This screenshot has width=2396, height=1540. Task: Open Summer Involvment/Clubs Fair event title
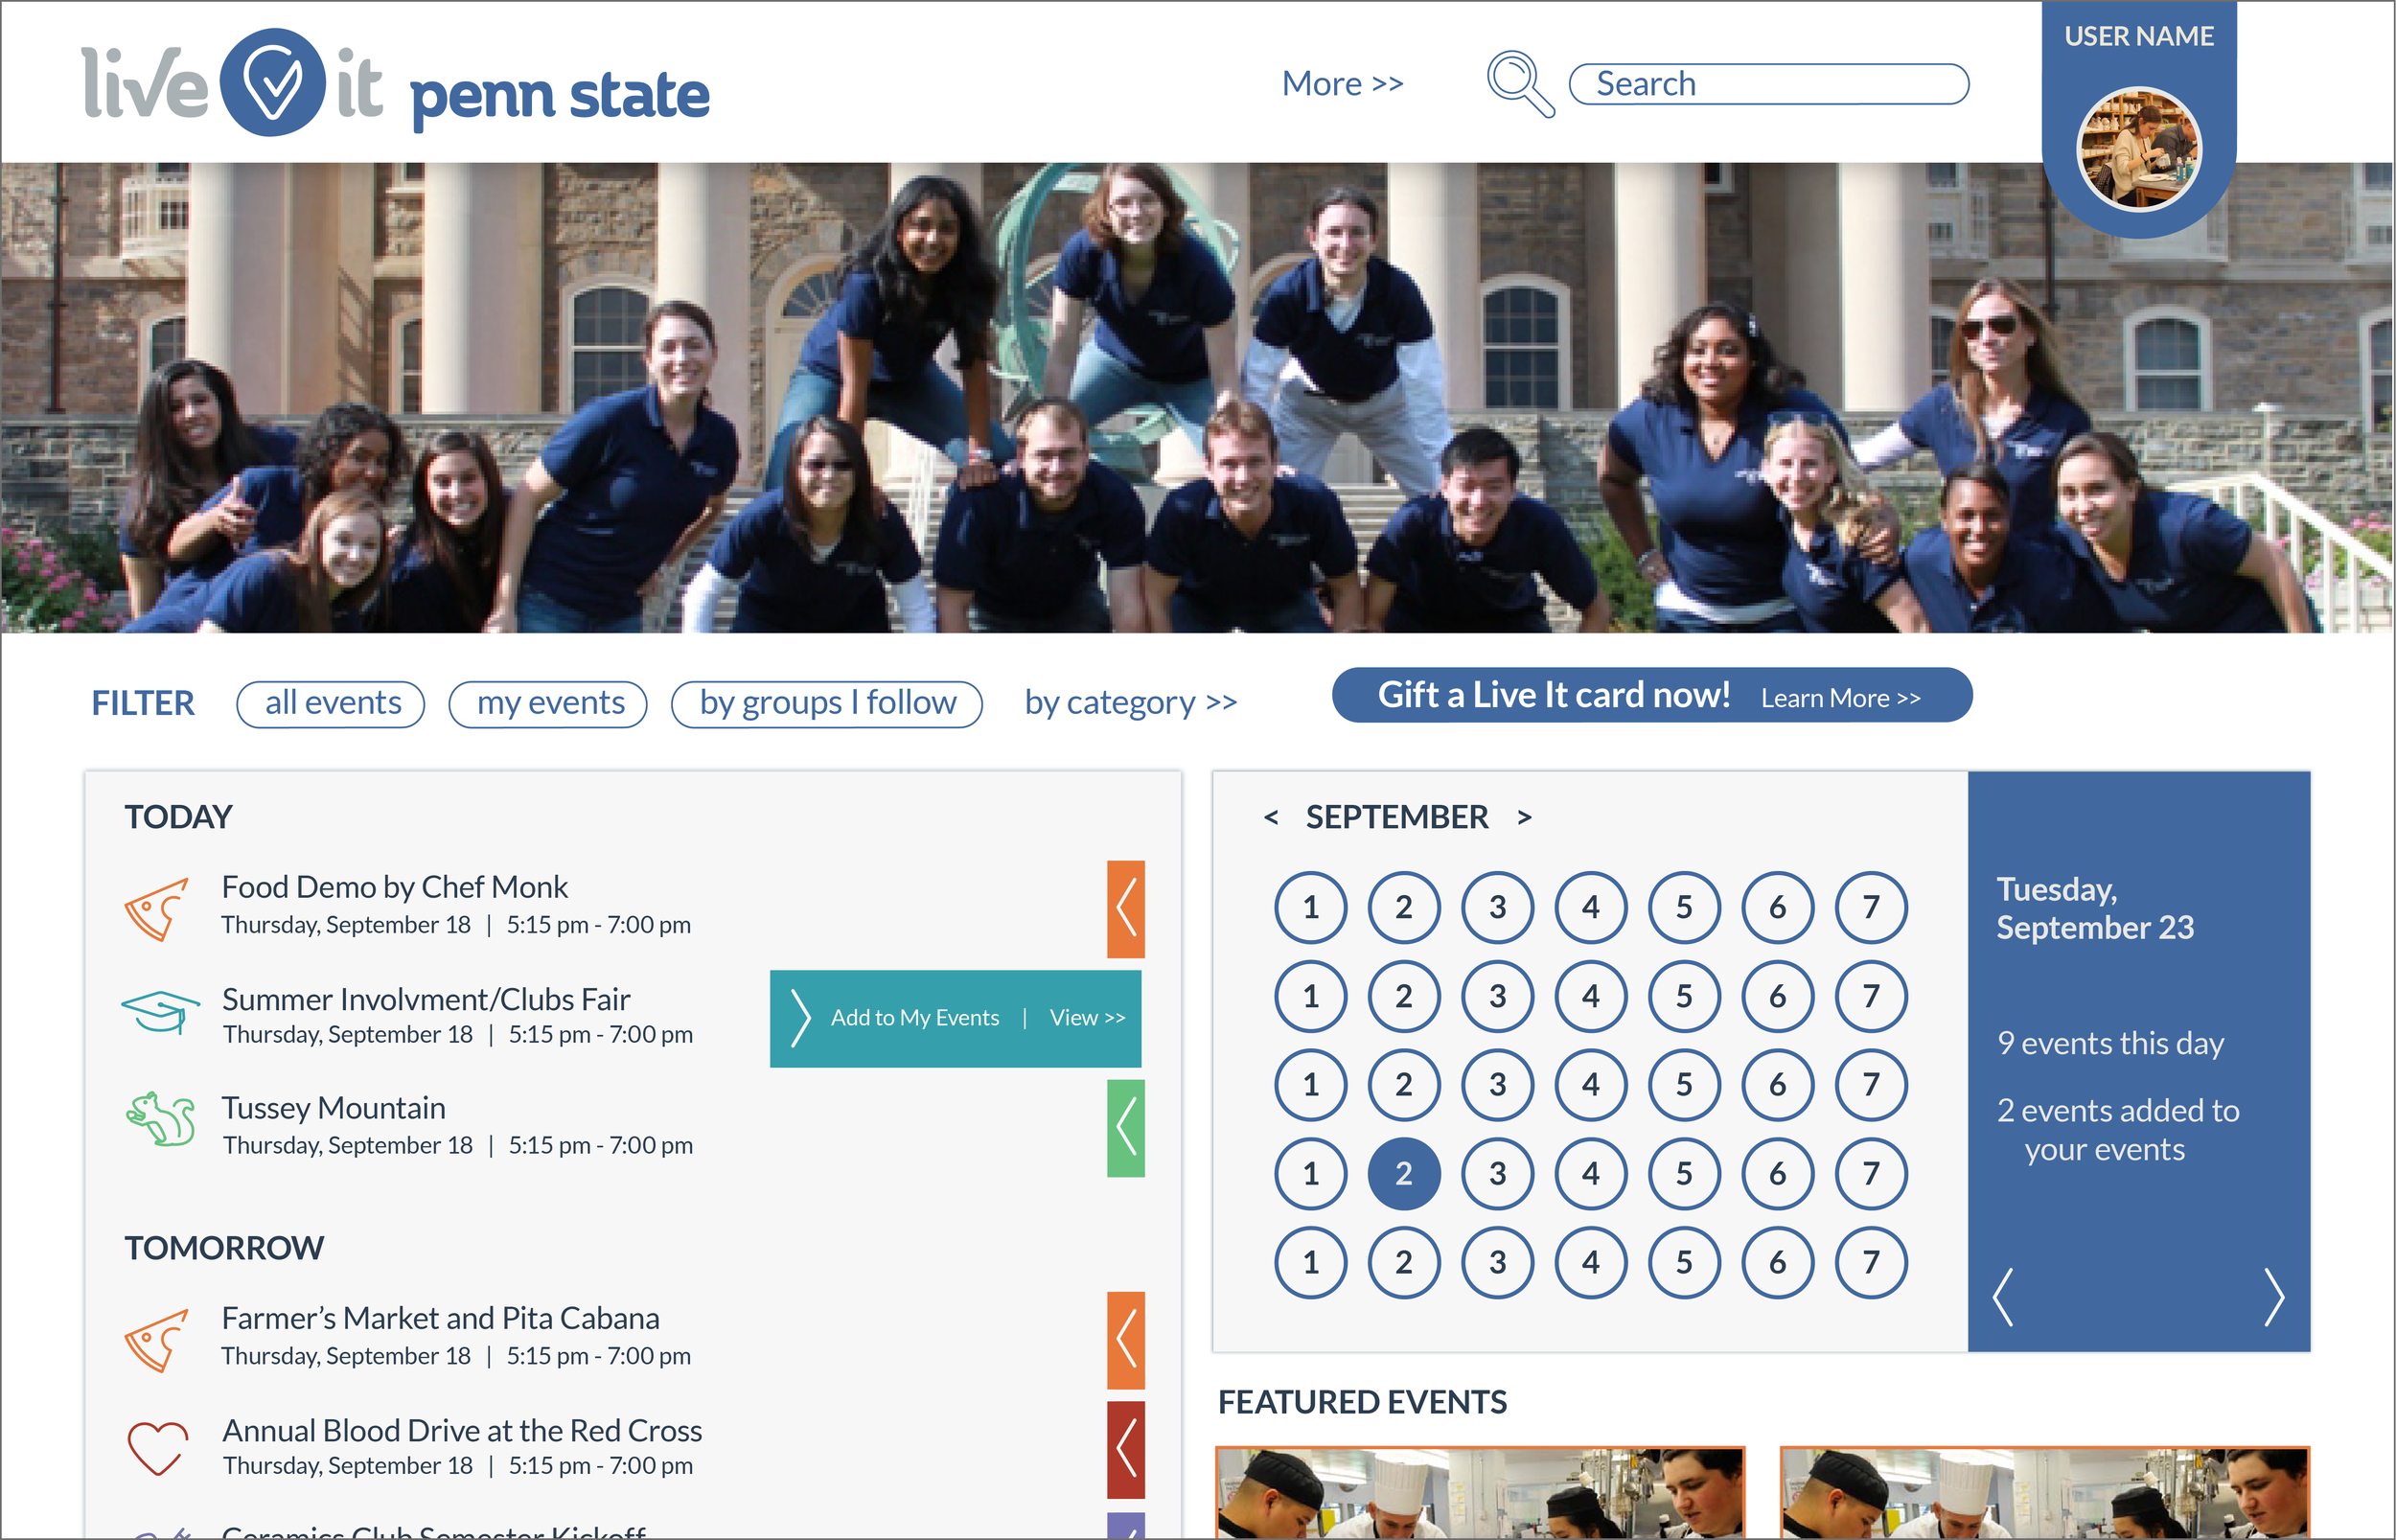tap(426, 999)
